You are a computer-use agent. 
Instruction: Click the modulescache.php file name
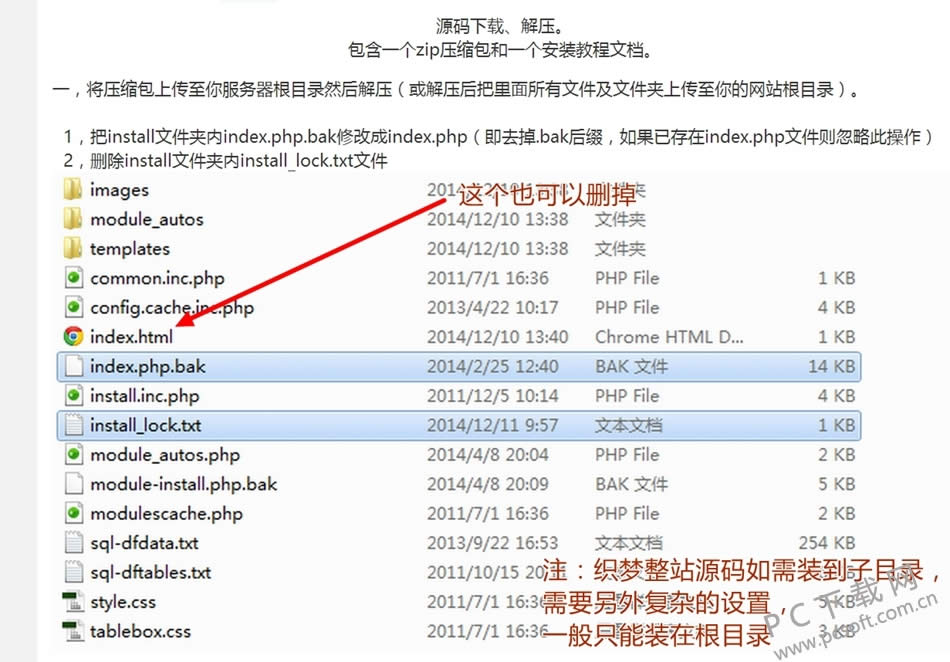click(166, 514)
